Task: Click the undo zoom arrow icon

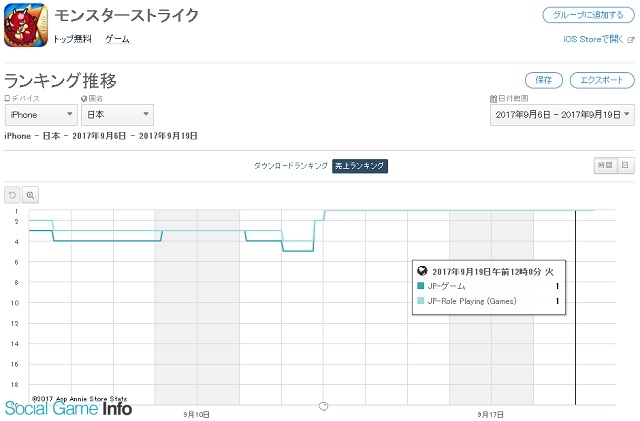Action: click(x=13, y=195)
